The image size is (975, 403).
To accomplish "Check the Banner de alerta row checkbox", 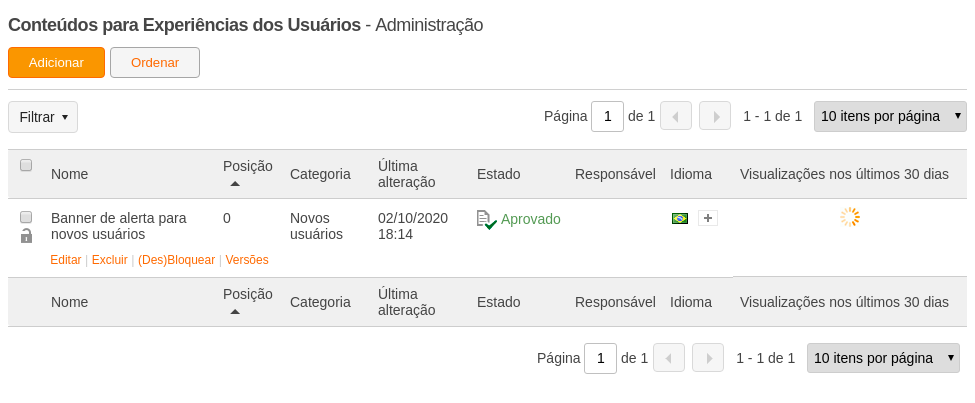I will pos(26,217).
